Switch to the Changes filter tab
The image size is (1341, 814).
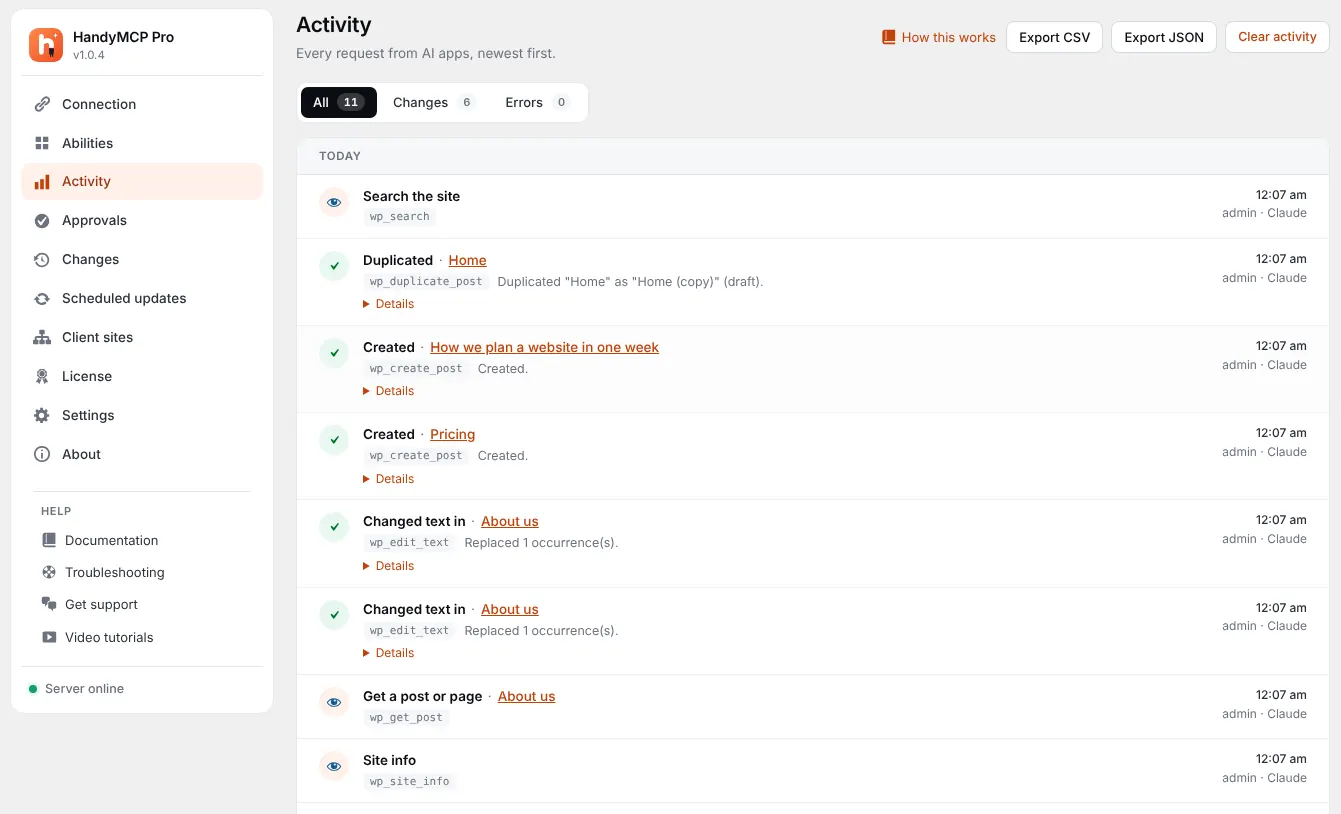[433, 103]
